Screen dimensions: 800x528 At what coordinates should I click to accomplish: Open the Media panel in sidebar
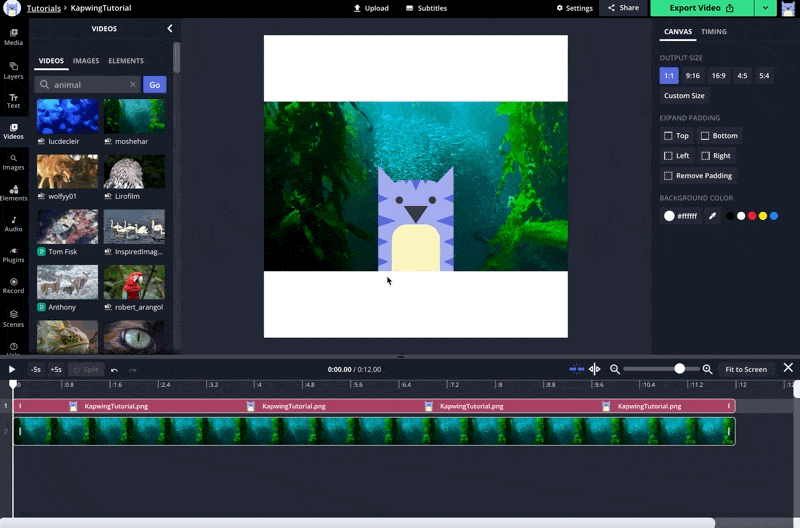13,37
